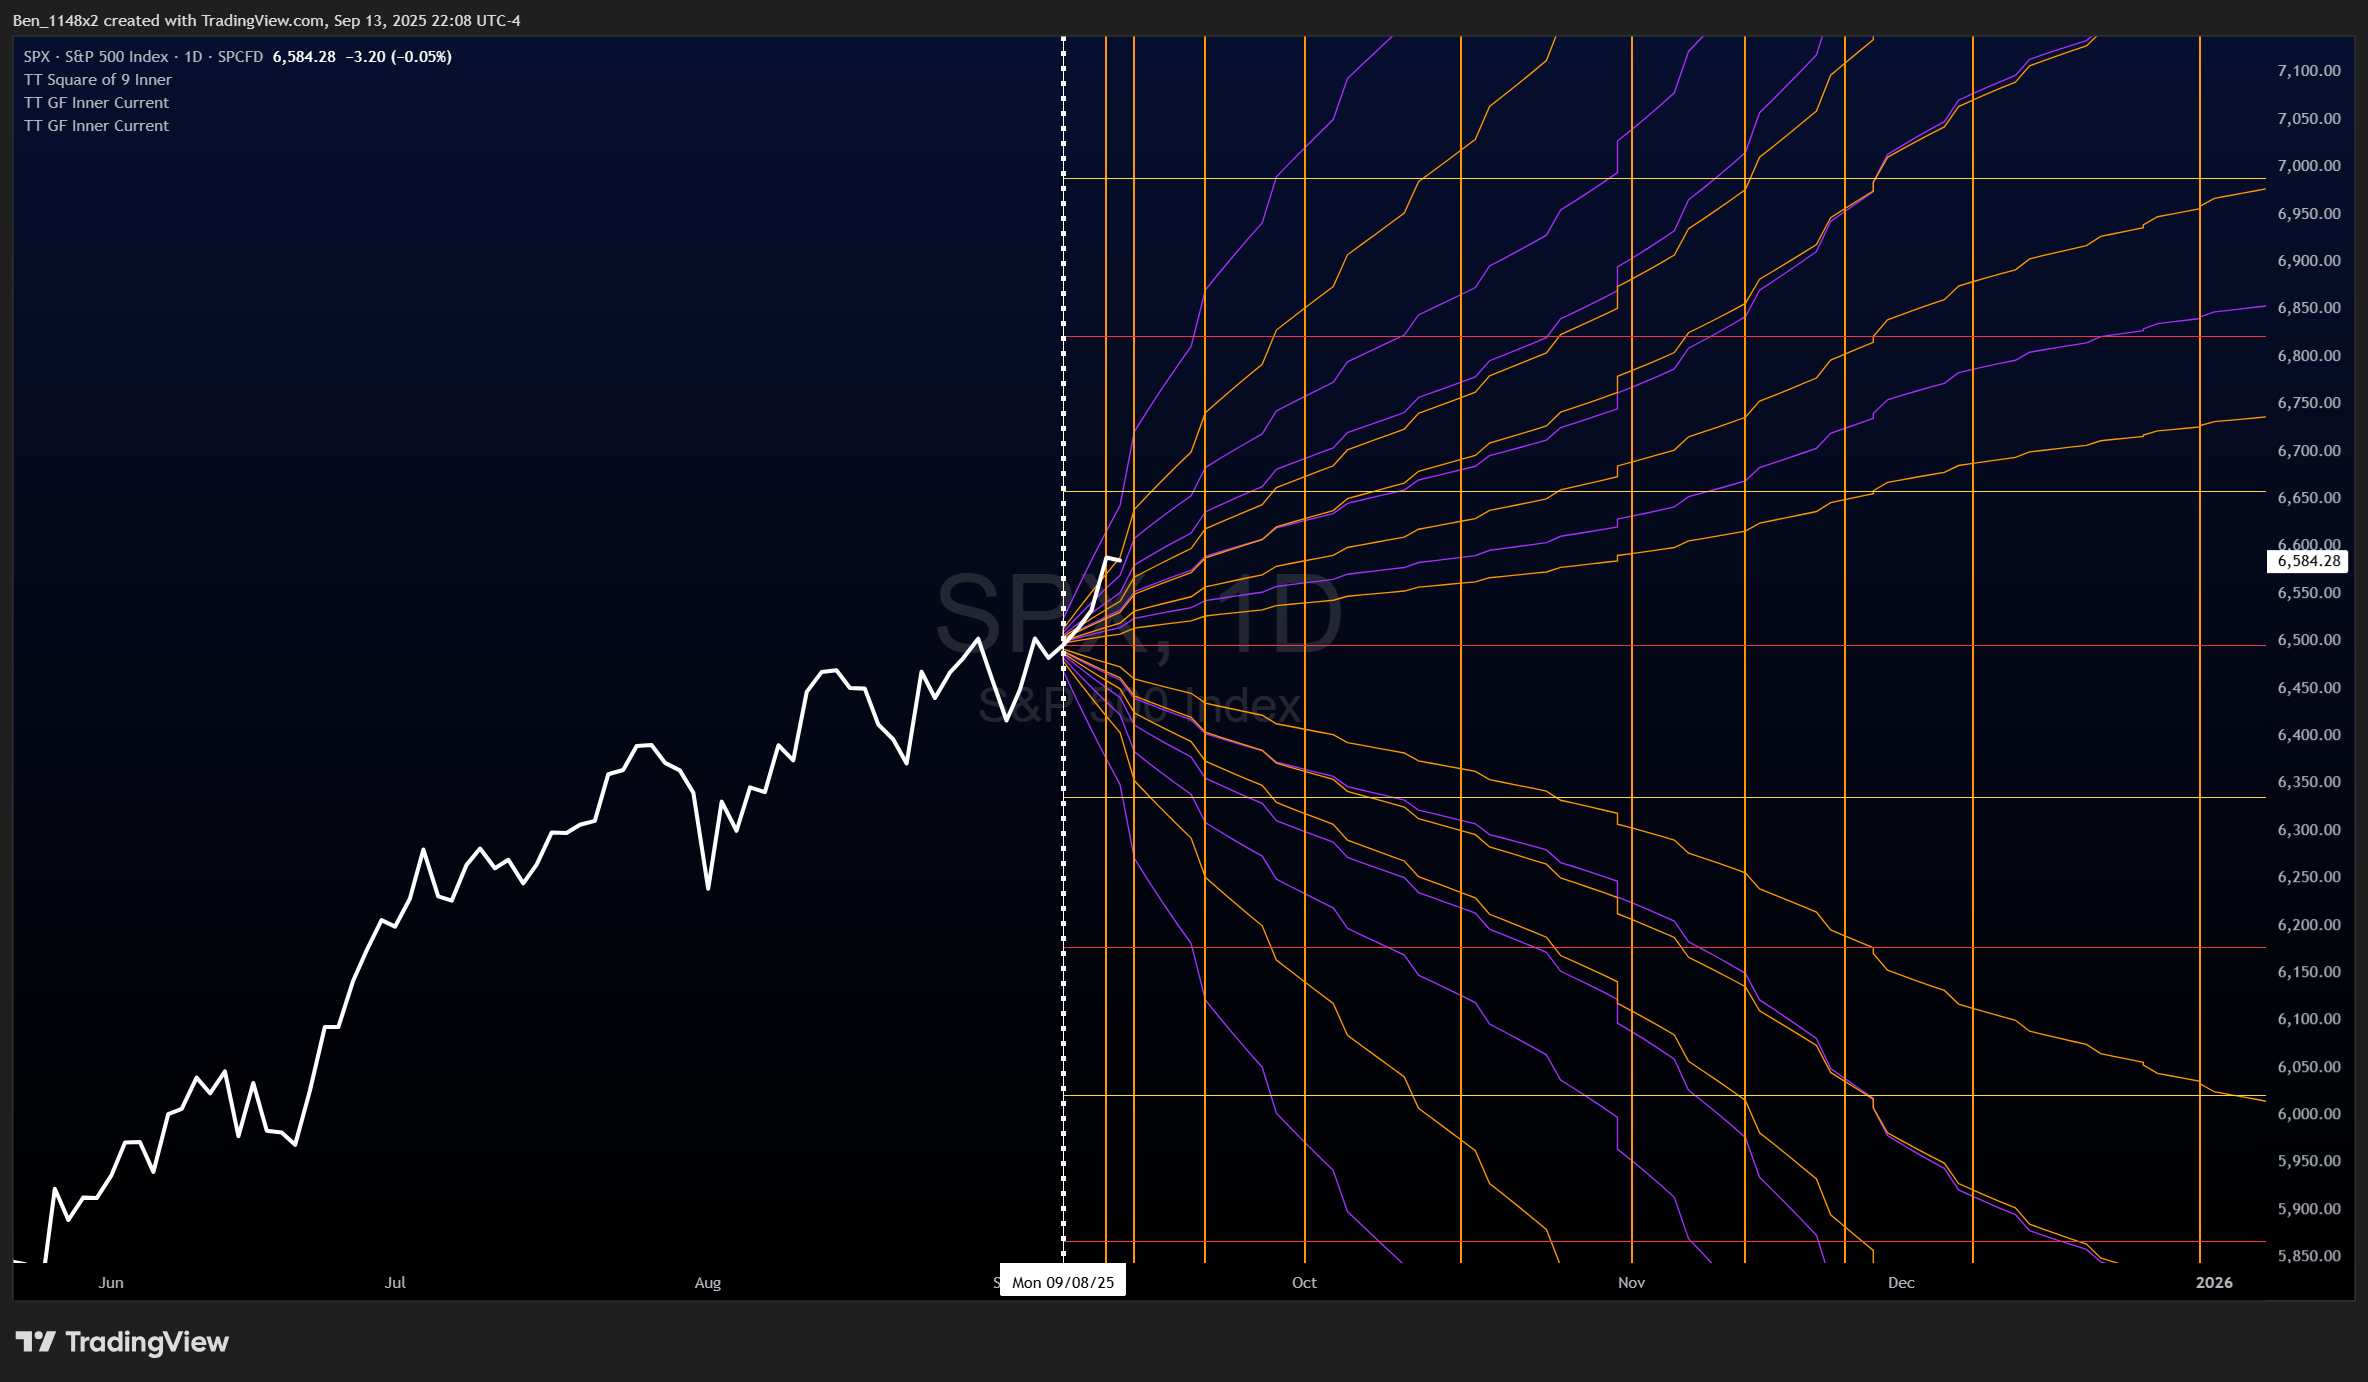Click the TradingView logo icon at bottom left
Viewport: 2368px width, 1382px height.
pos(35,1342)
